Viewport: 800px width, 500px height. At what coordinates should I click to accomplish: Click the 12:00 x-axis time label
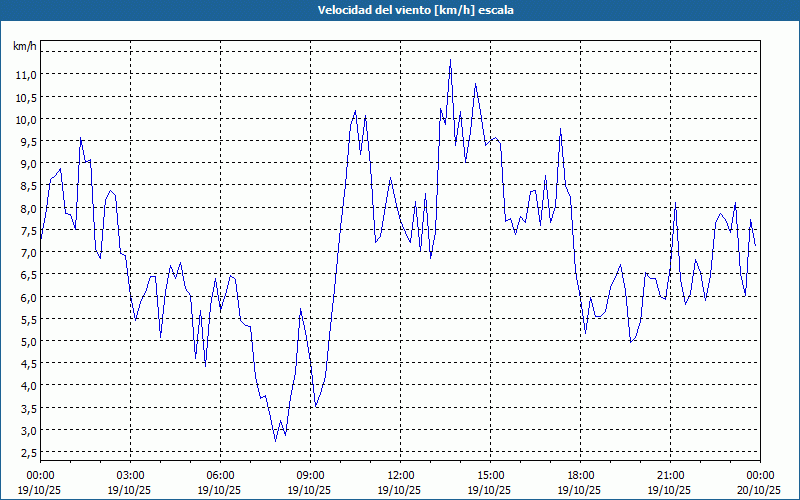tap(400, 475)
